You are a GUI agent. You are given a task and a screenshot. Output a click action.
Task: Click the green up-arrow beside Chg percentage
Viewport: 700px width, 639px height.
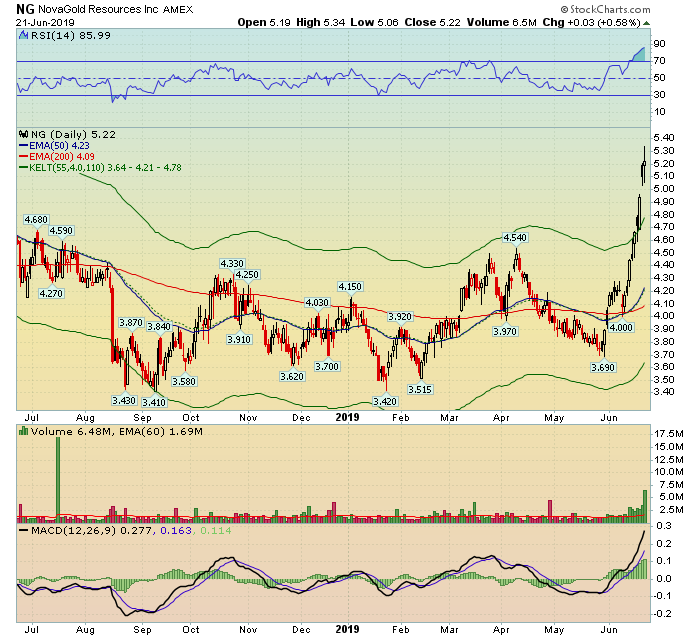646,23
